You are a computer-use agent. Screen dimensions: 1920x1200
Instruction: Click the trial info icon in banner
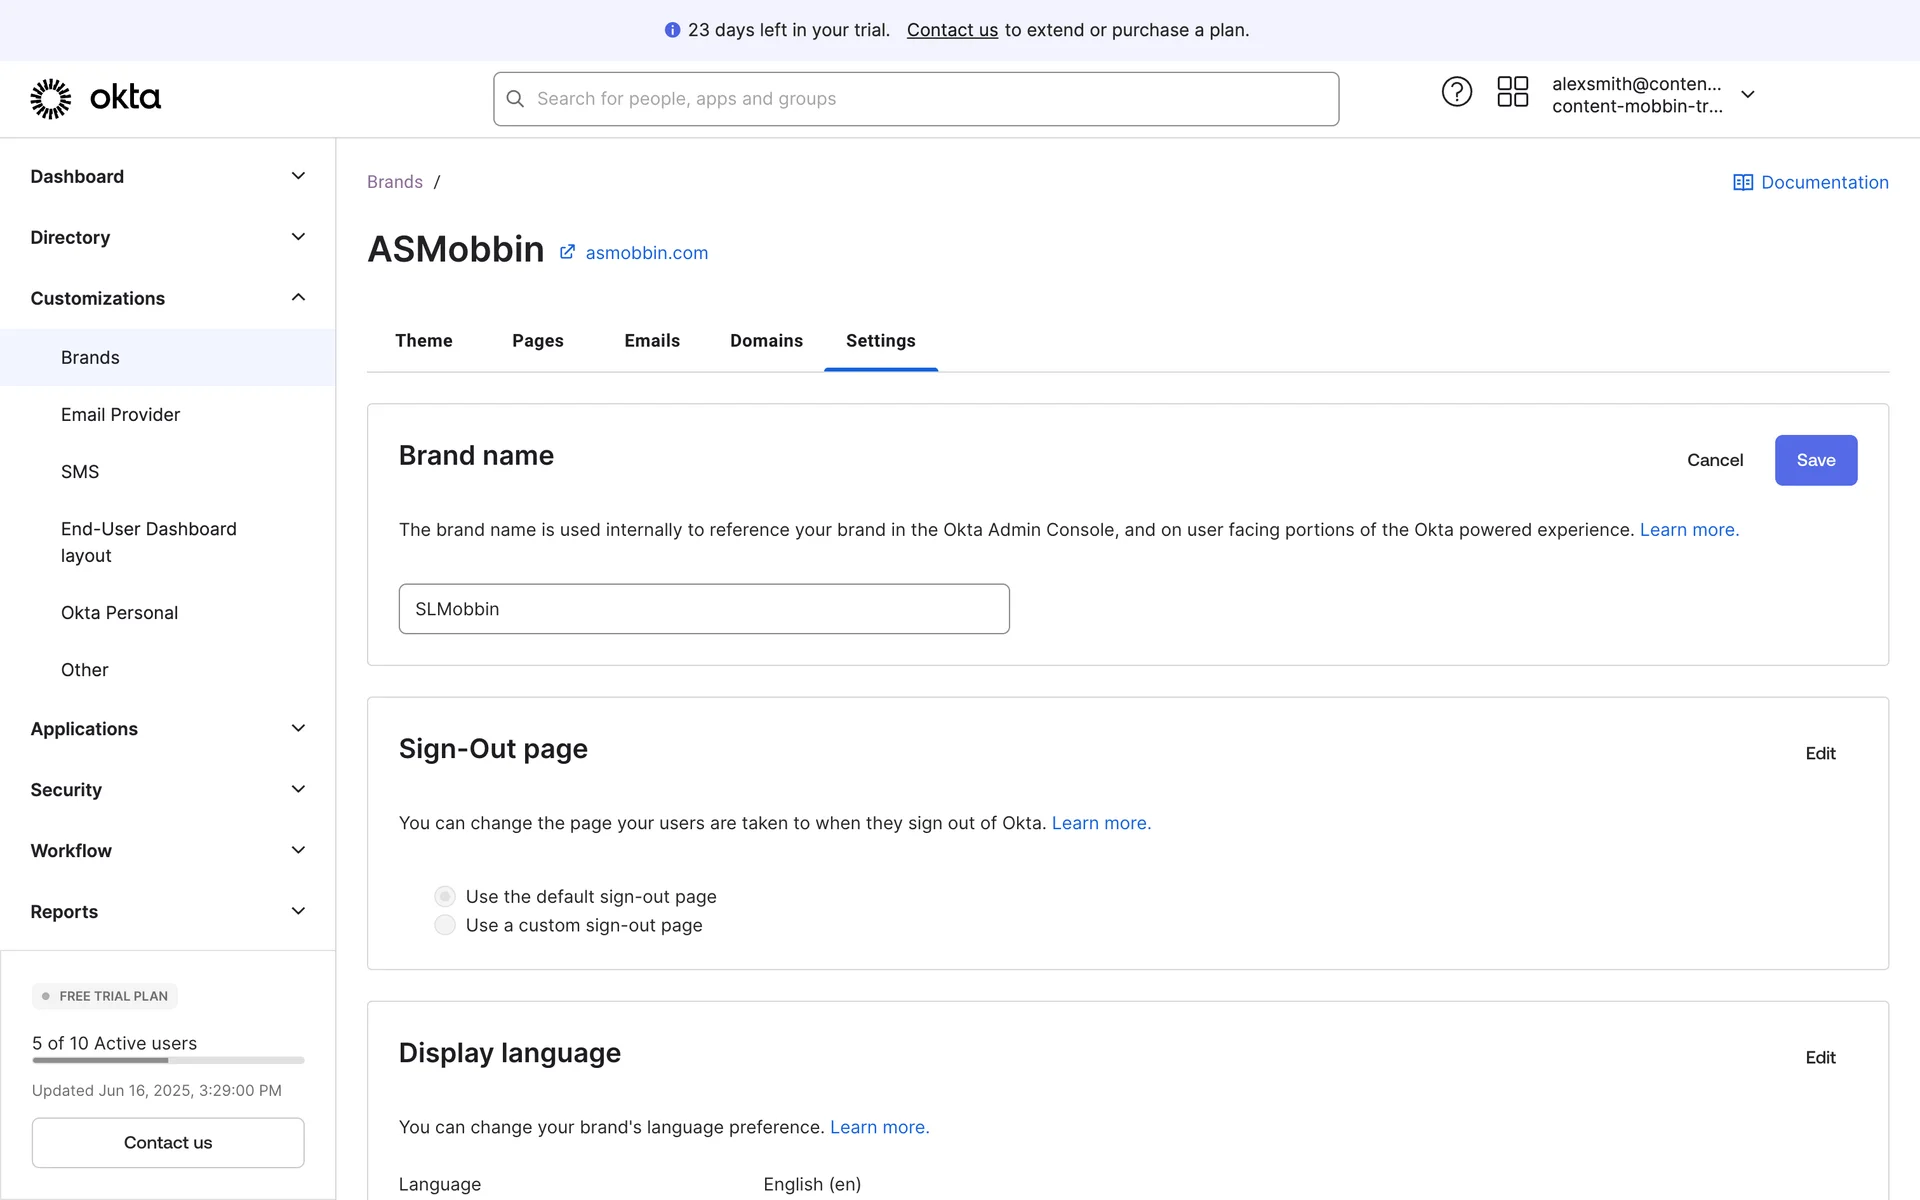click(x=672, y=30)
